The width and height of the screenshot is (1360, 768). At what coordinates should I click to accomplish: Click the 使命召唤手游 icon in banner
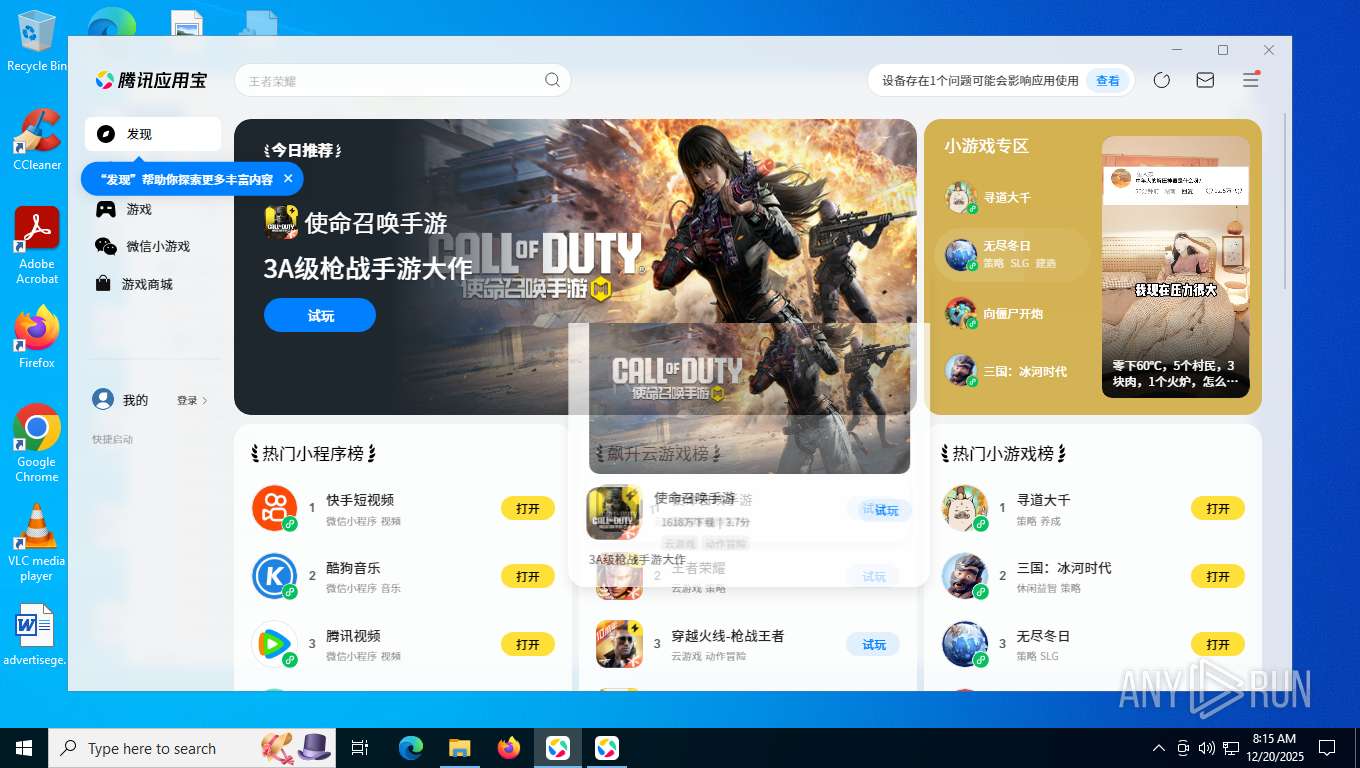tap(281, 222)
